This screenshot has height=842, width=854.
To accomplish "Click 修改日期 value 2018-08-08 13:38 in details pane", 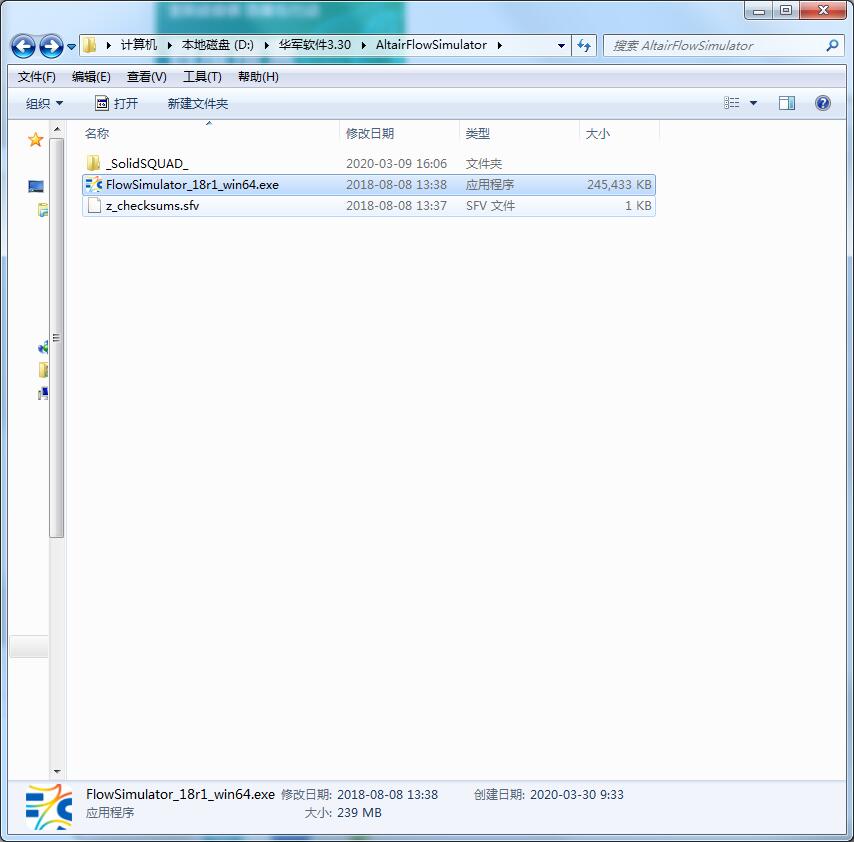I will [387, 795].
